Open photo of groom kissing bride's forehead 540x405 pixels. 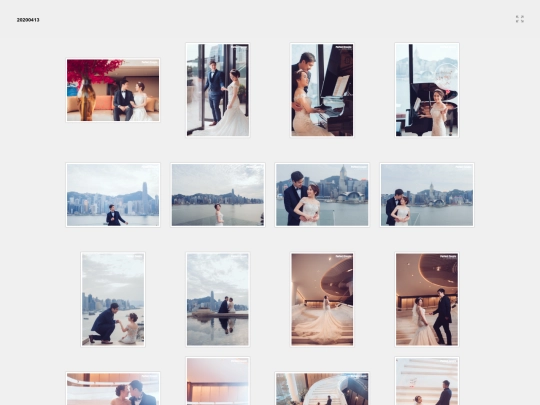427,195
